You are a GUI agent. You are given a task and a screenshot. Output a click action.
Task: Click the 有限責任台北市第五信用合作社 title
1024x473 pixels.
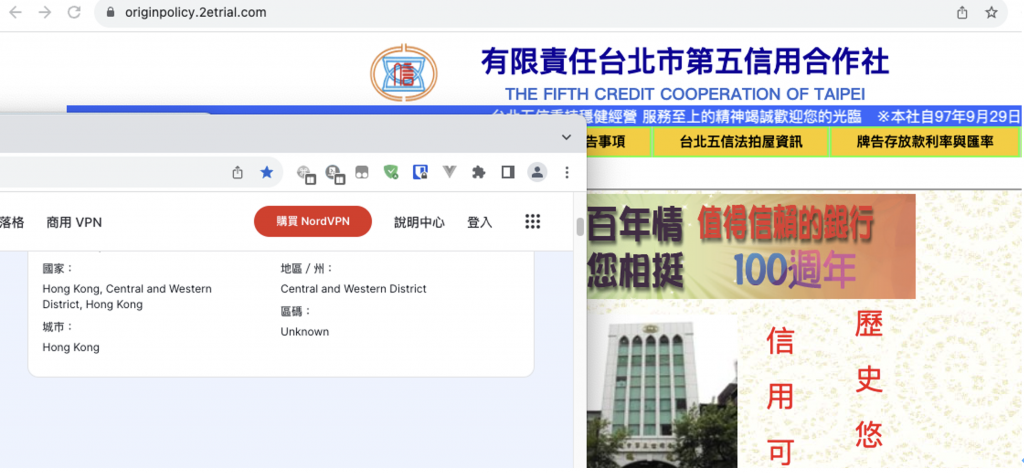(x=685, y=62)
